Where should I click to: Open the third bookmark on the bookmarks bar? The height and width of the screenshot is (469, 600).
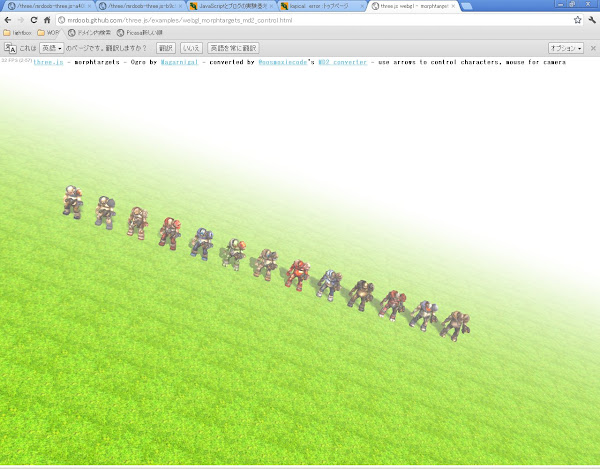[x=90, y=33]
